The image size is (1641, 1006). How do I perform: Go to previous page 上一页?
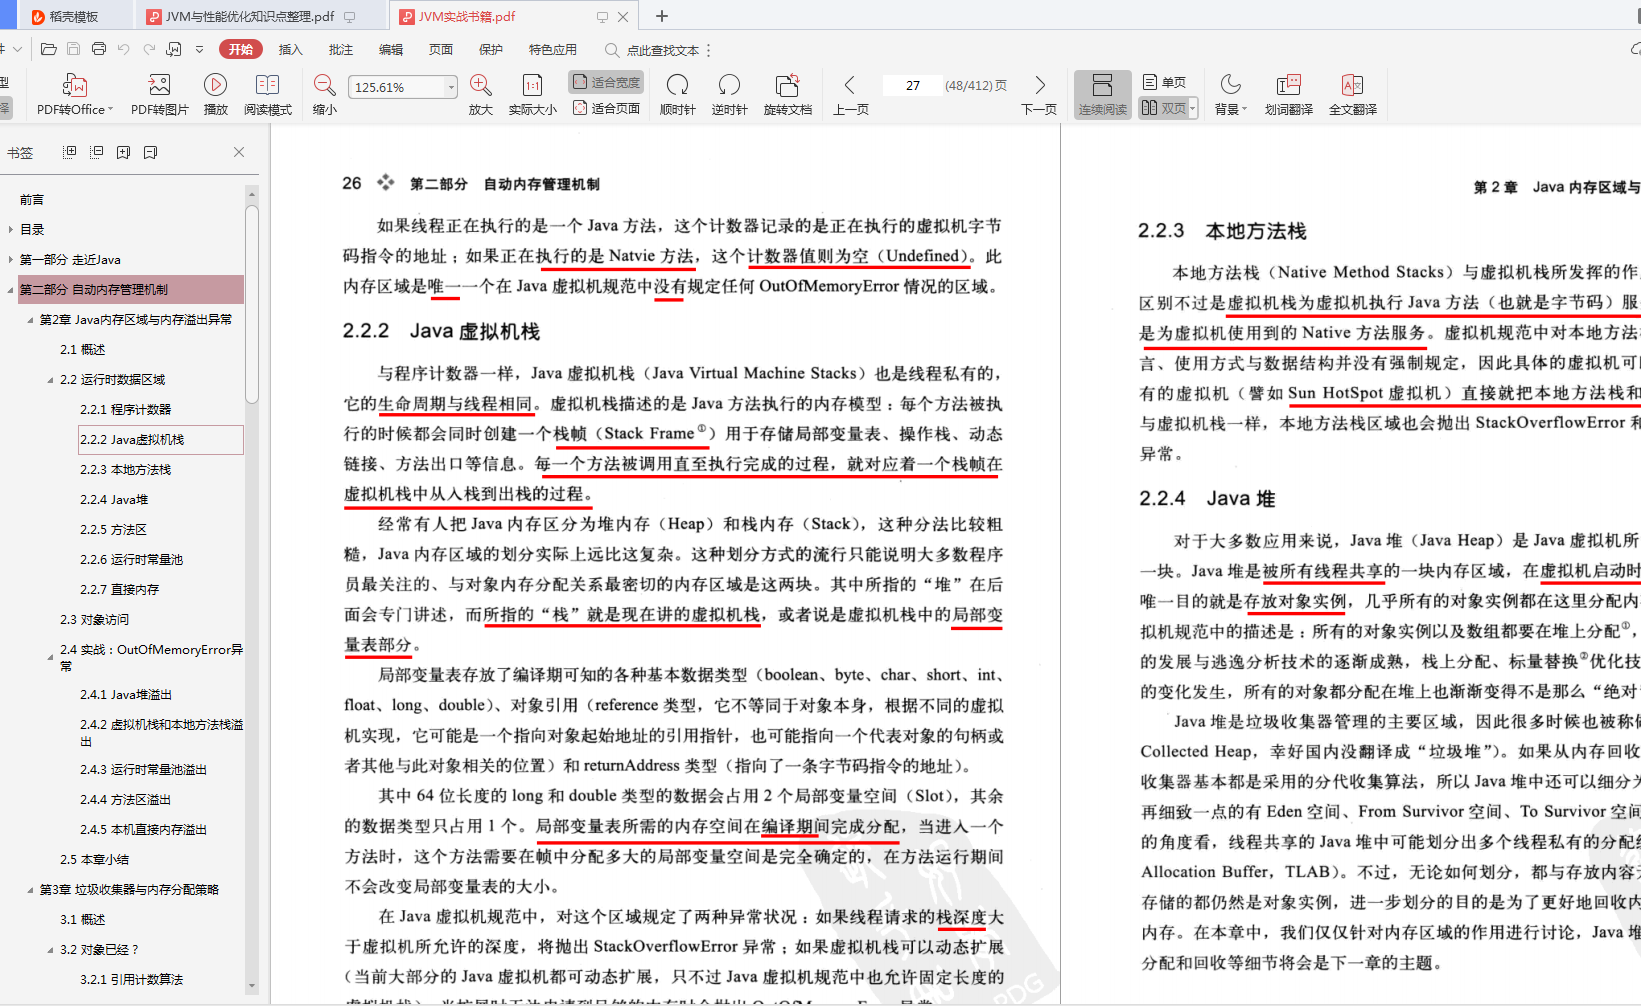(x=850, y=95)
